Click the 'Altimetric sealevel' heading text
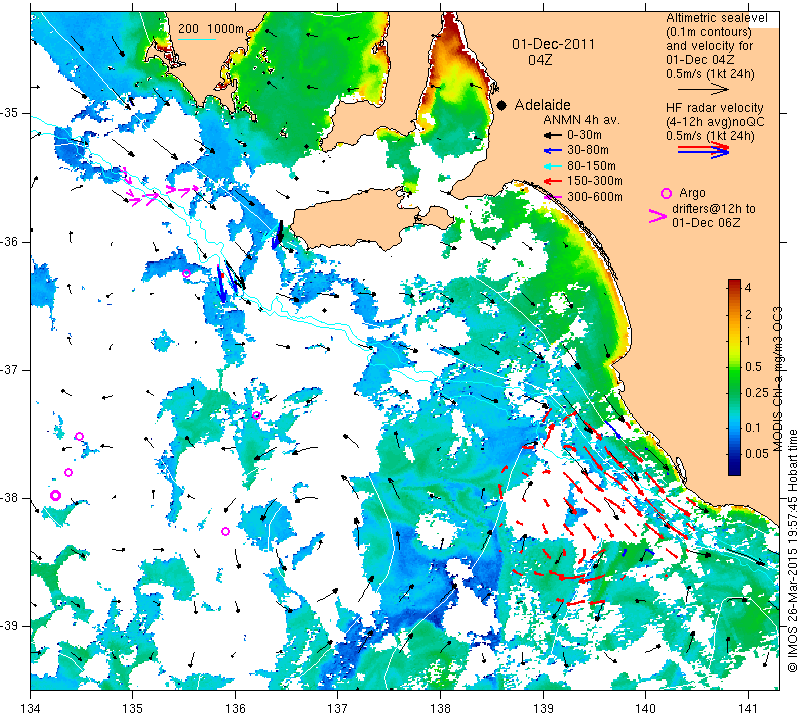This screenshot has height=720, width=800. click(x=716, y=18)
